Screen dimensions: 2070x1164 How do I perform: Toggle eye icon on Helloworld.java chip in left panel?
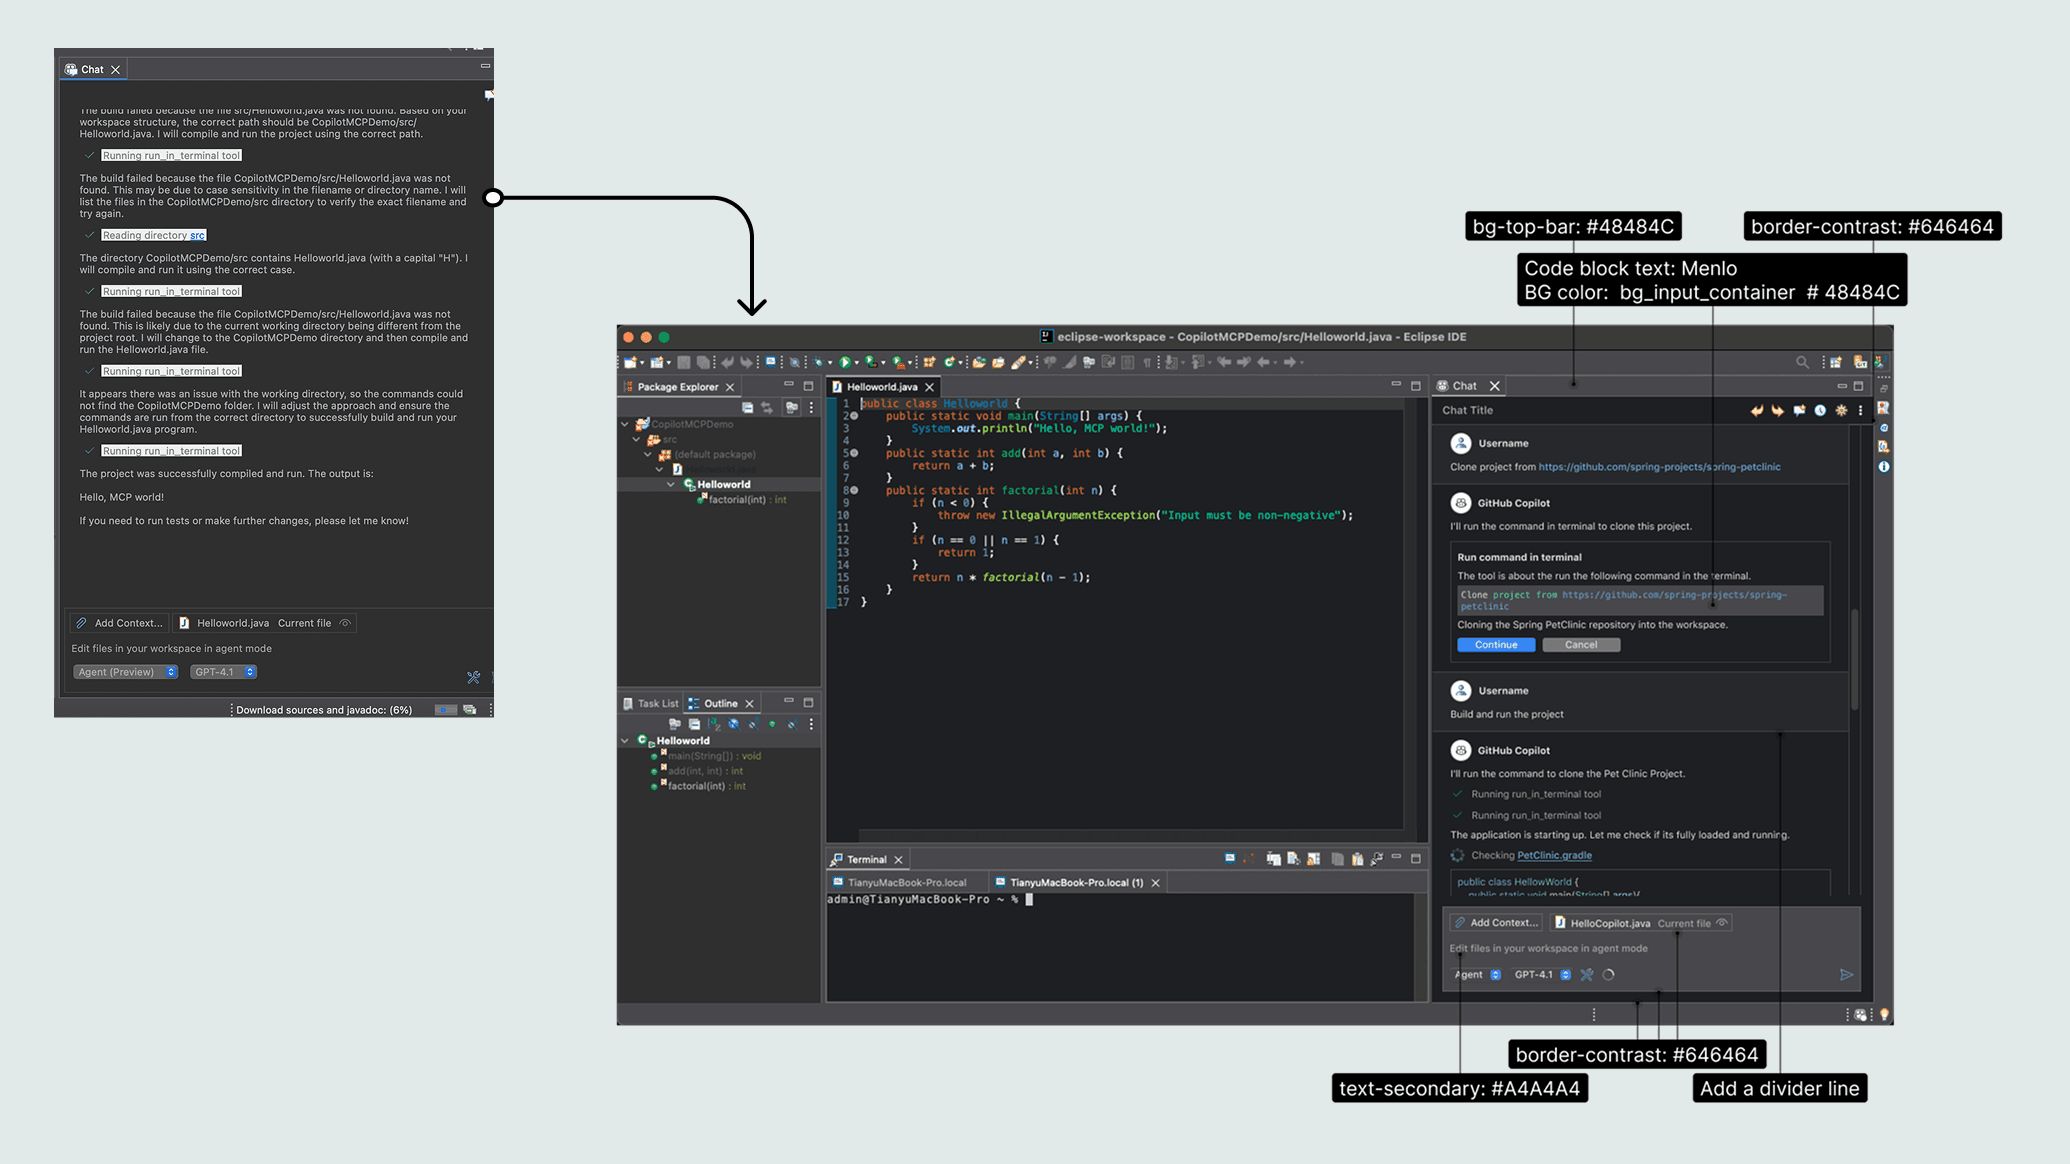[345, 623]
